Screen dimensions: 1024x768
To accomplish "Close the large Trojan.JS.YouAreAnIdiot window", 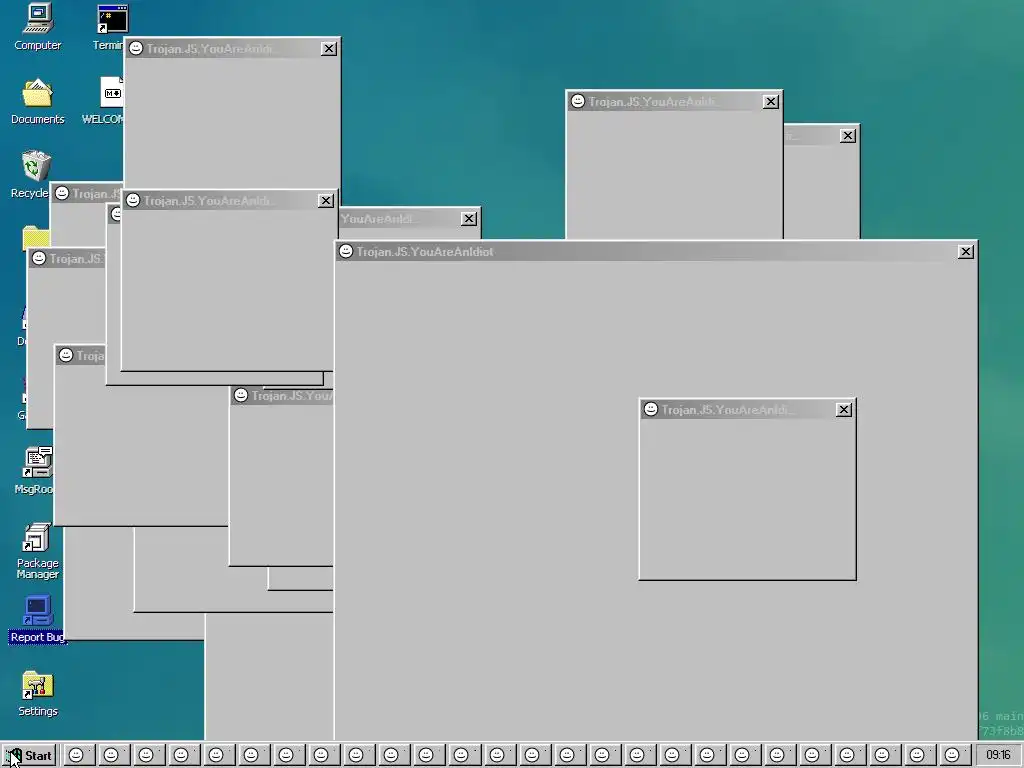I will [966, 252].
